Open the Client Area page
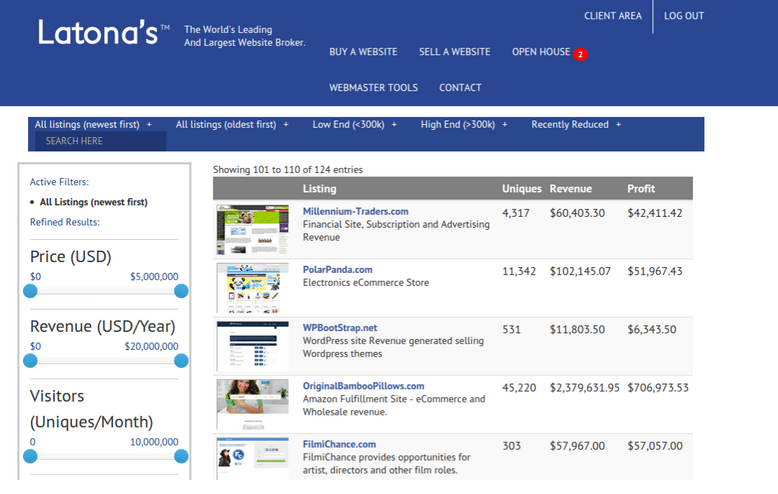The width and height of the screenshot is (778, 494). (613, 16)
